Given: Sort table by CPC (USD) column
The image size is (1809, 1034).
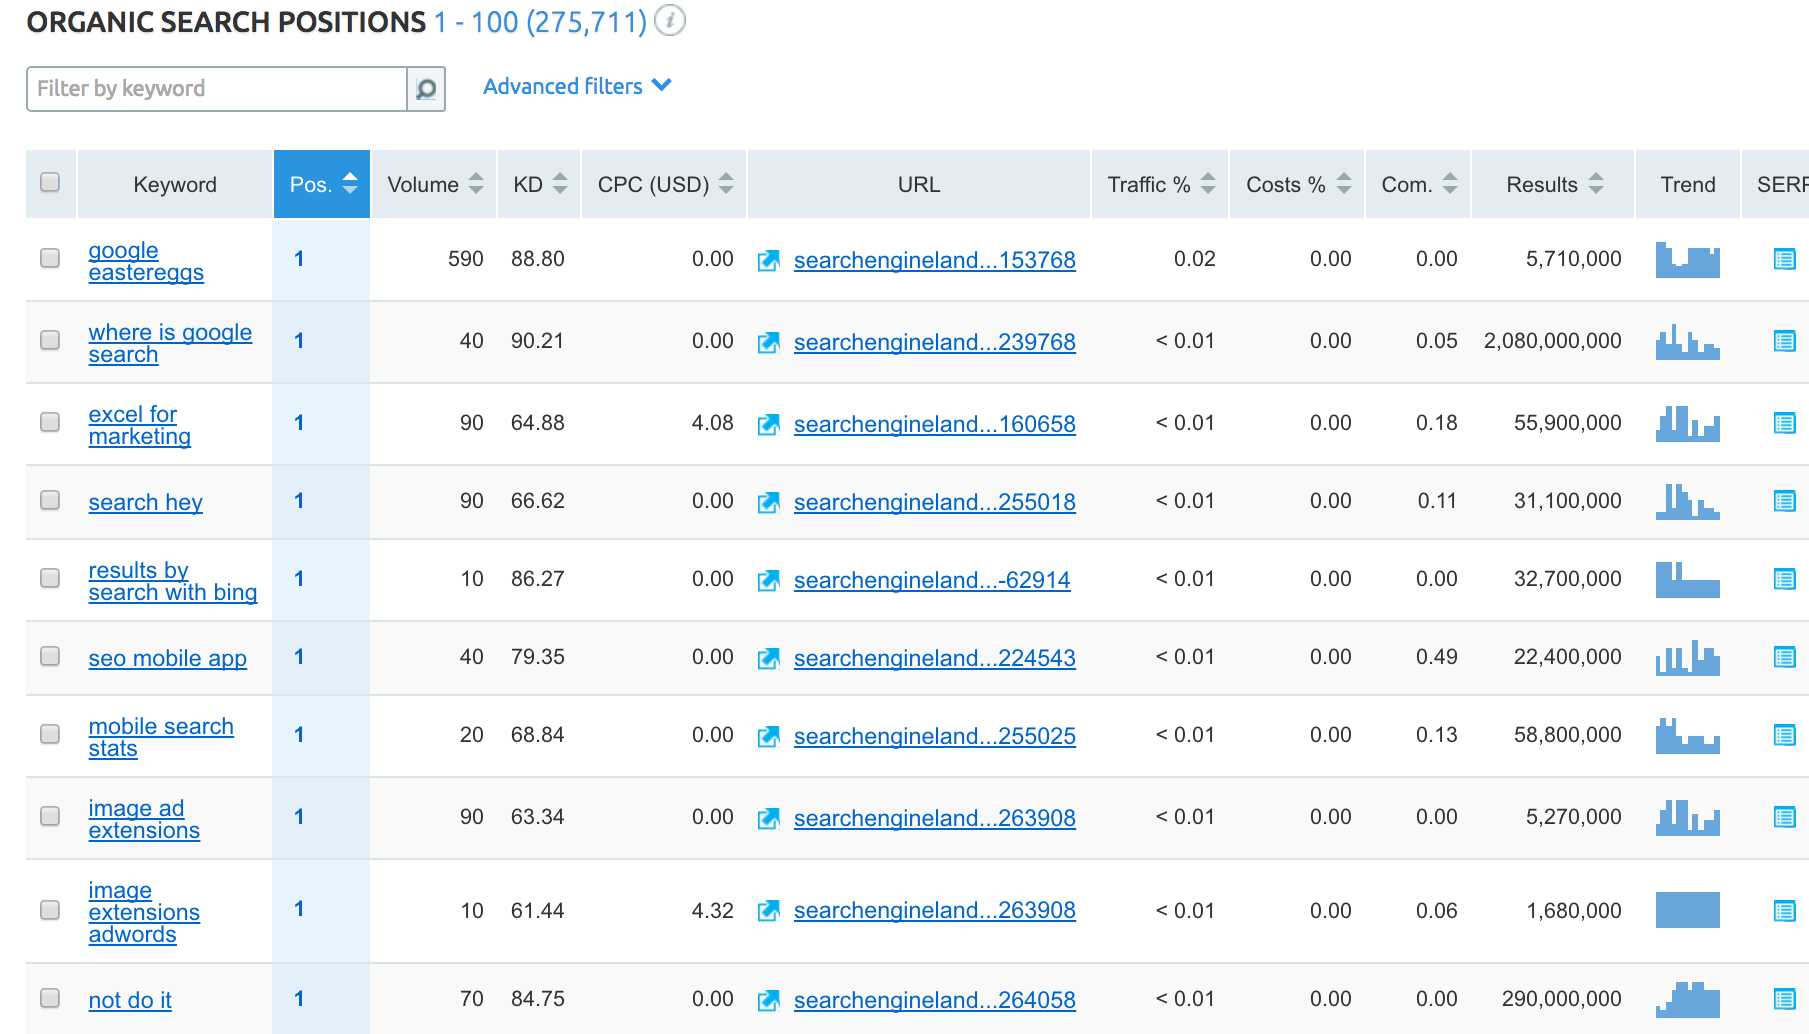Looking at the screenshot, I should [665, 184].
